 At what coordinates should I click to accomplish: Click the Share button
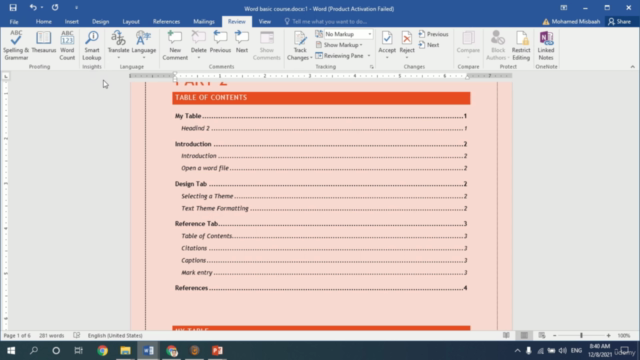pos(619,22)
